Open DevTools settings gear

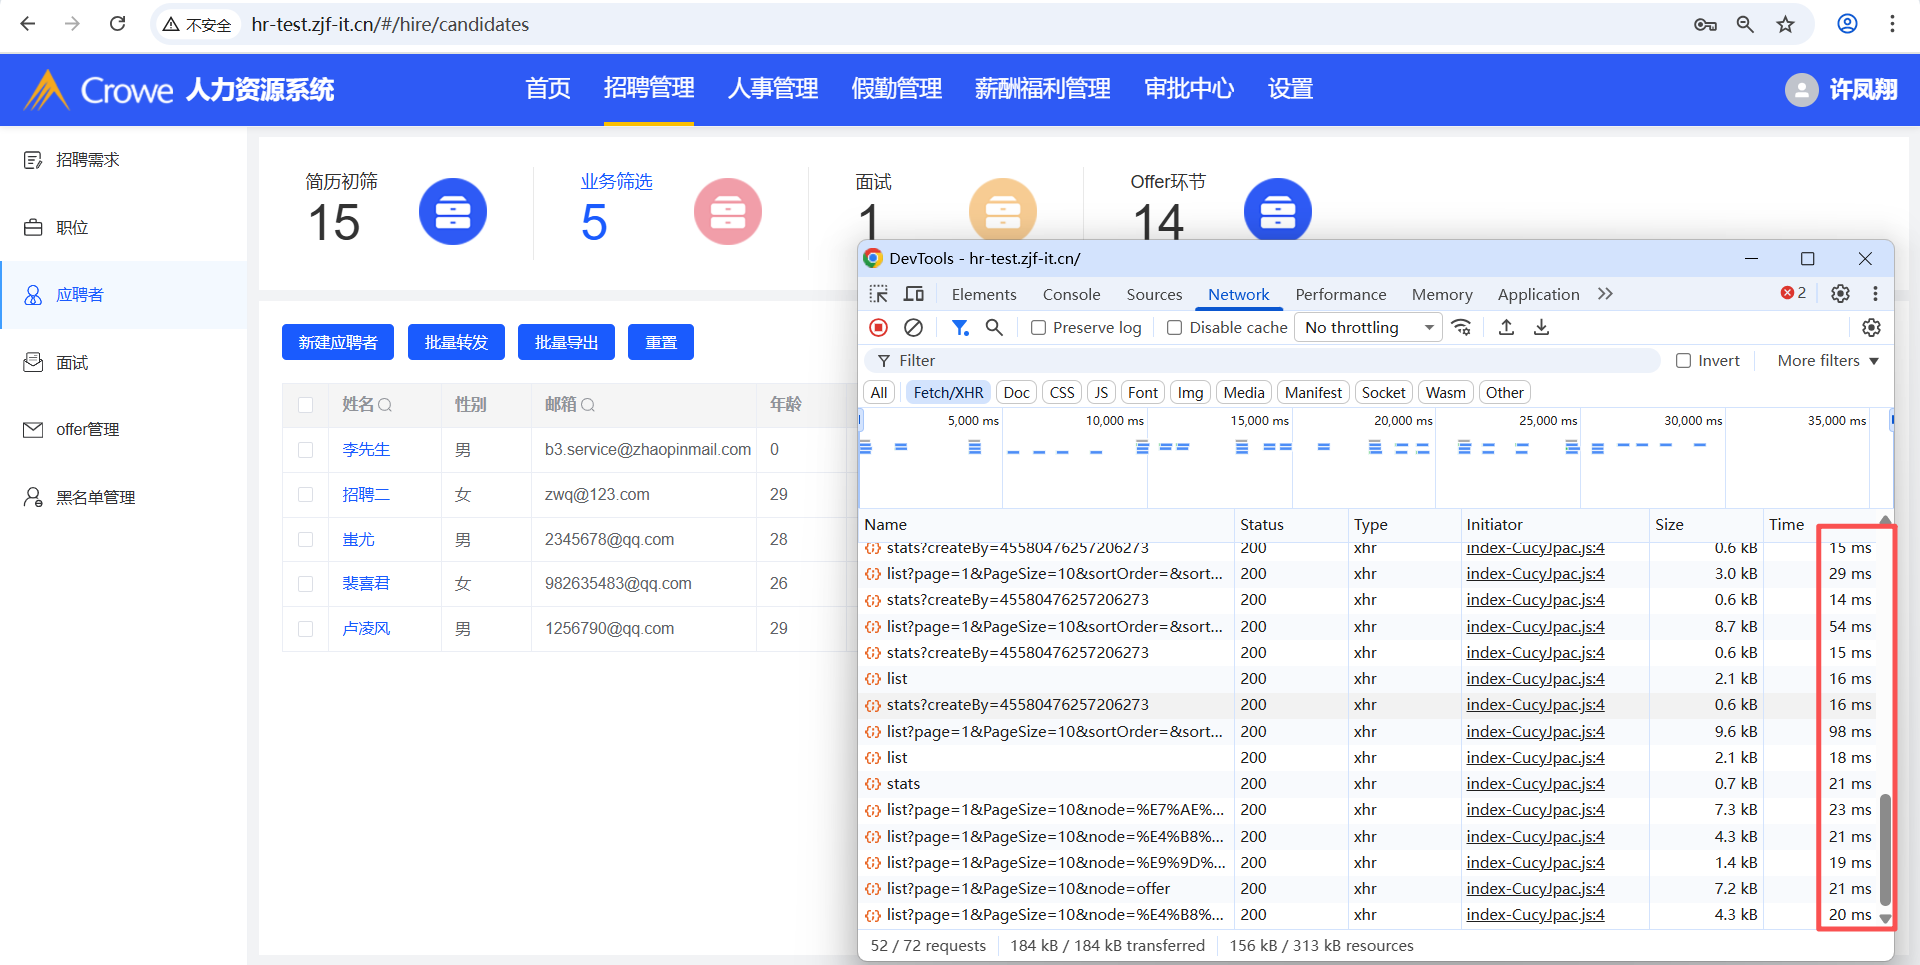(1840, 294)
